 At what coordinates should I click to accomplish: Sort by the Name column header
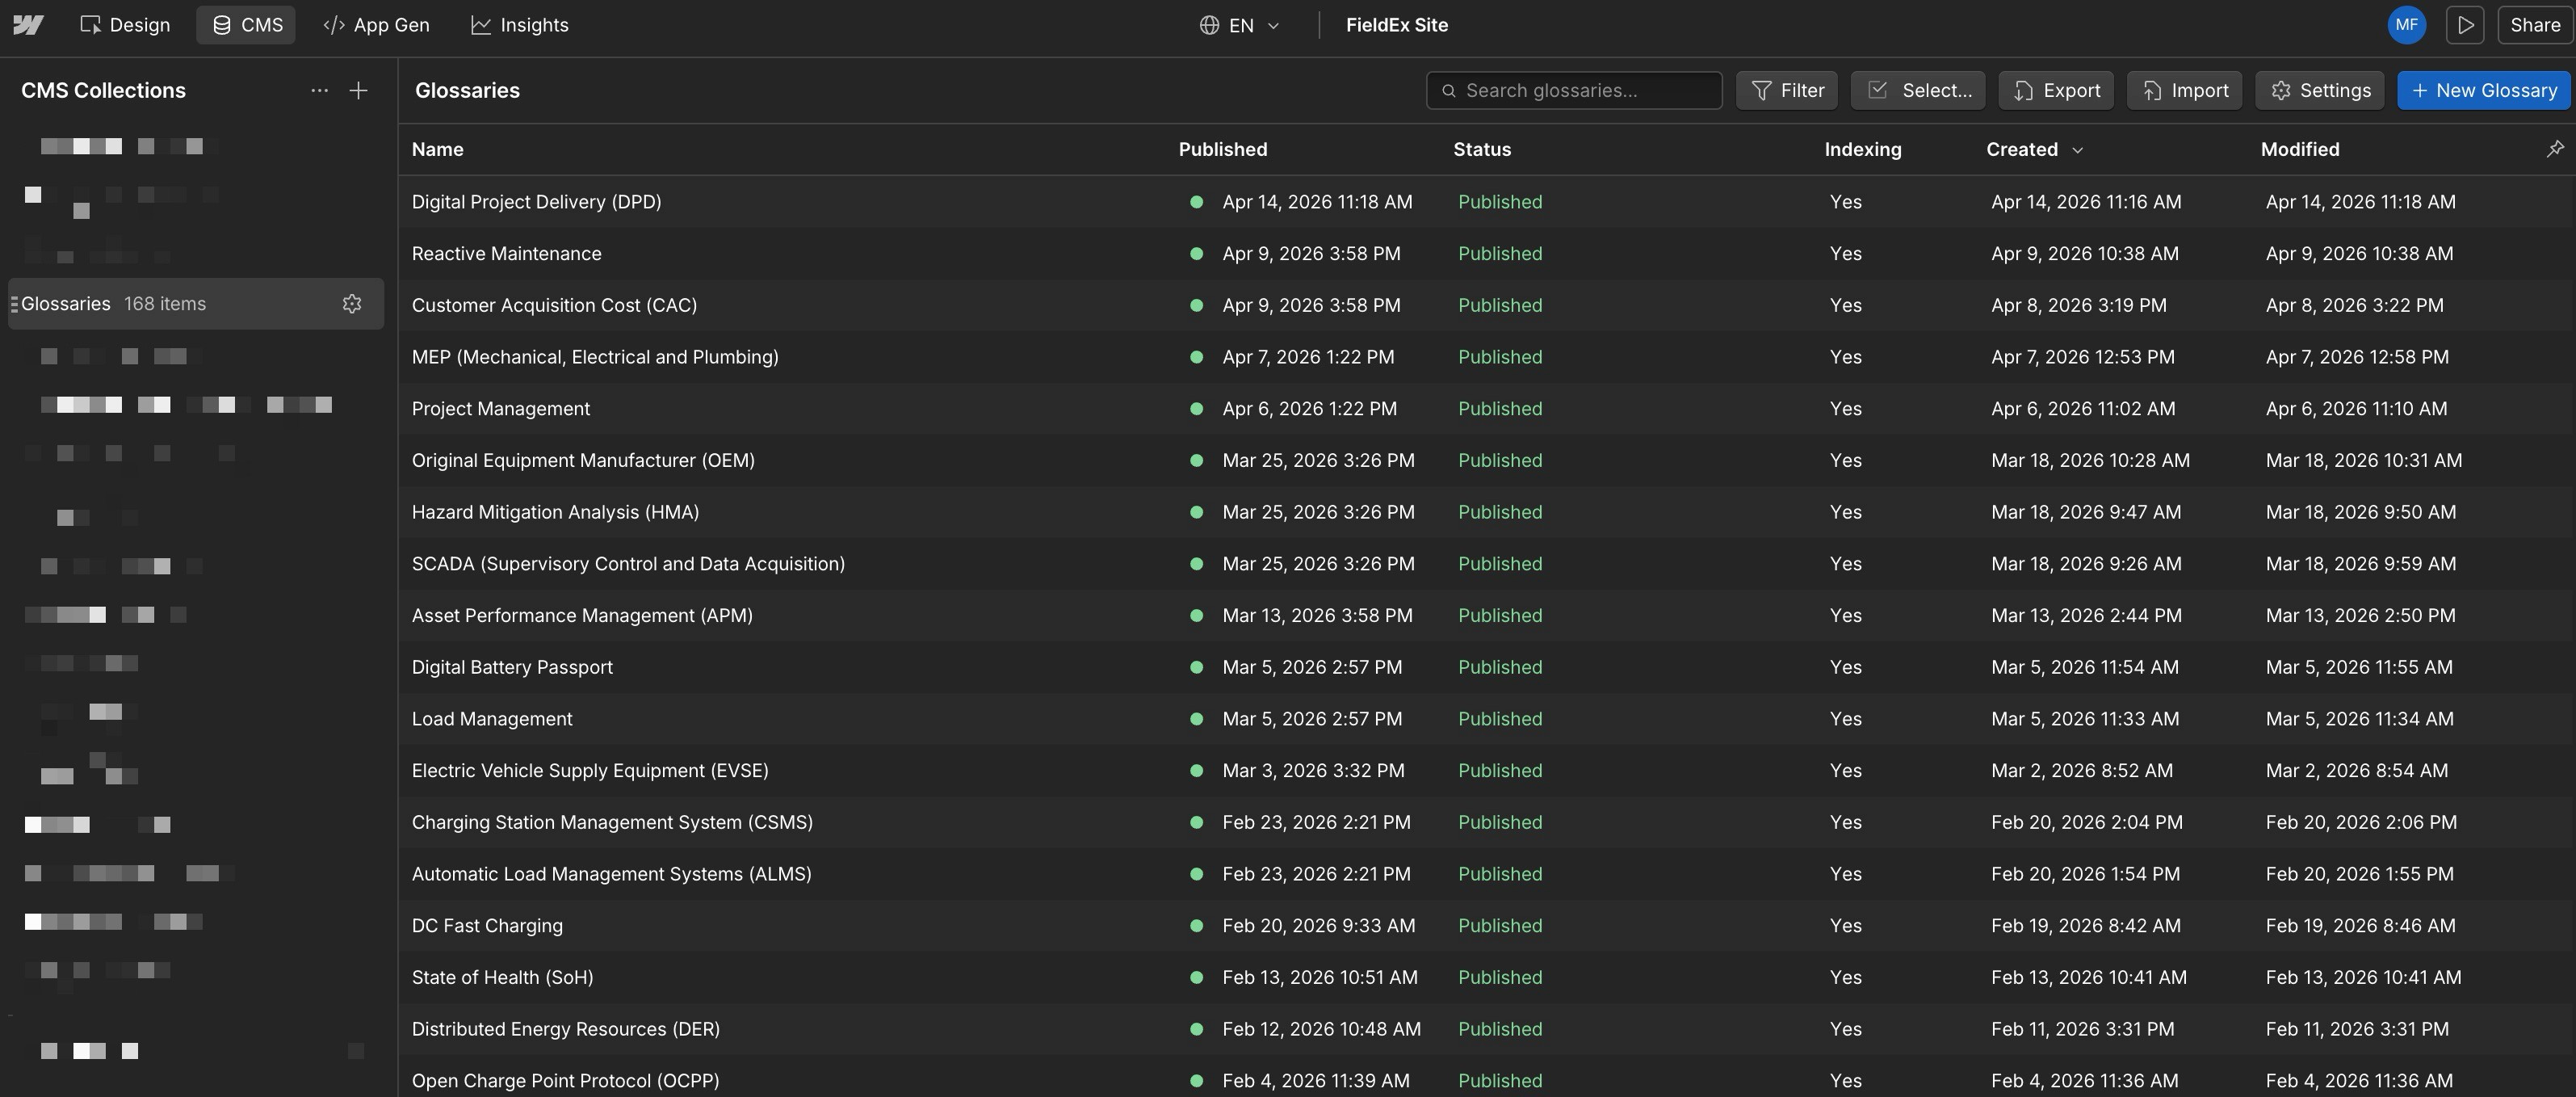click(x=437, y=150)
